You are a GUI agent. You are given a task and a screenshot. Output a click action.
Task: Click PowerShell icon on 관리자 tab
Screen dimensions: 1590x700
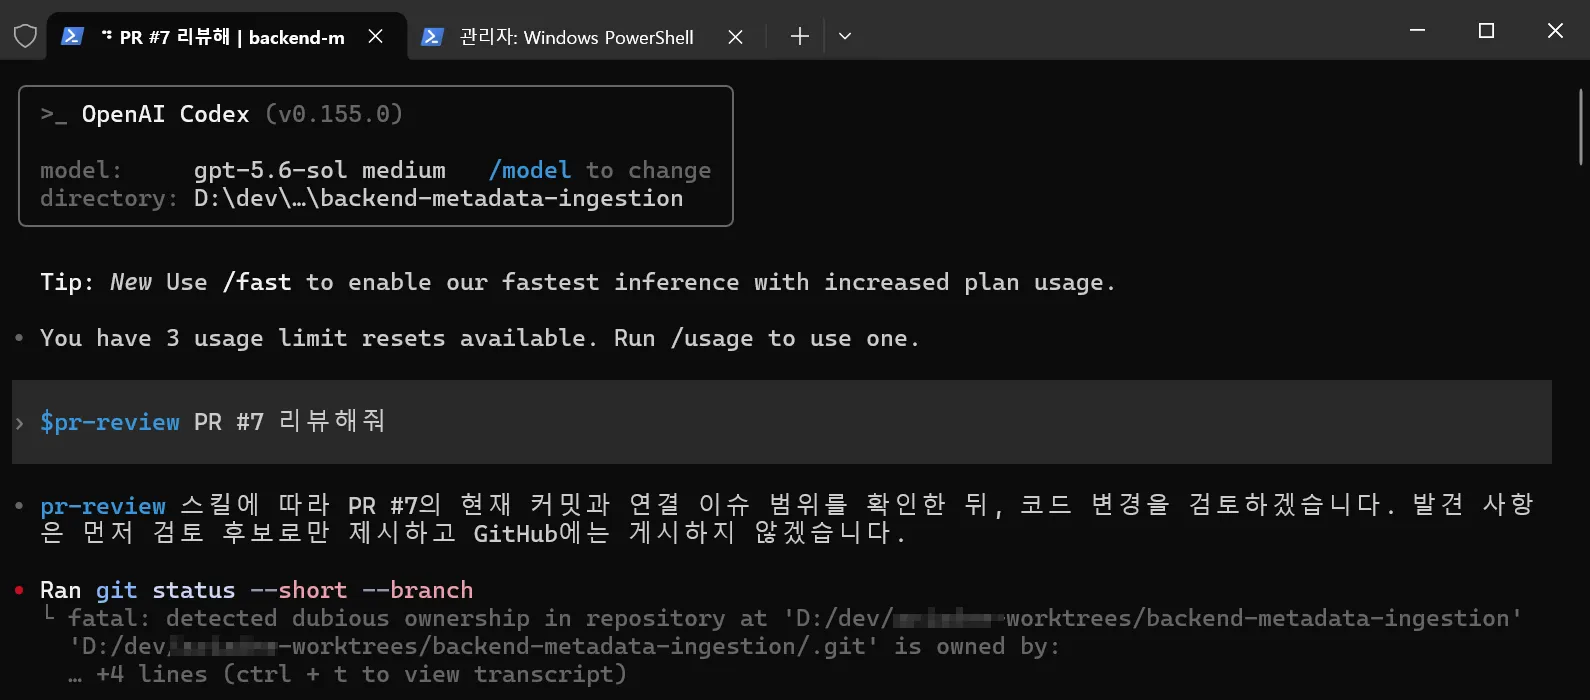(432, 36)
